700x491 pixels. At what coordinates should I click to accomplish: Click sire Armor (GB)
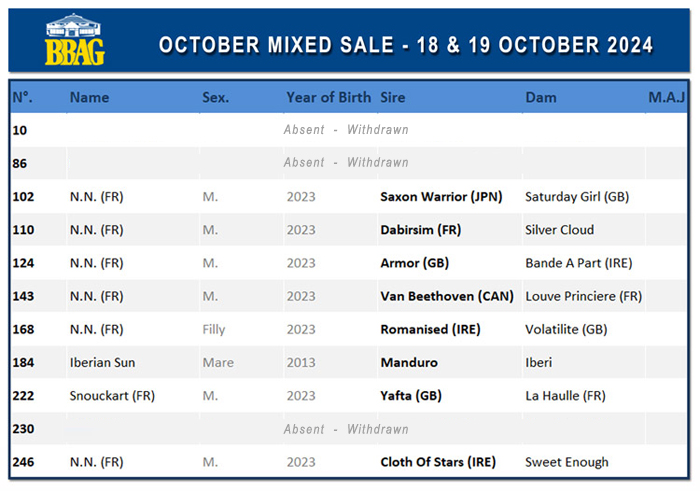click(x=414, y=263)
